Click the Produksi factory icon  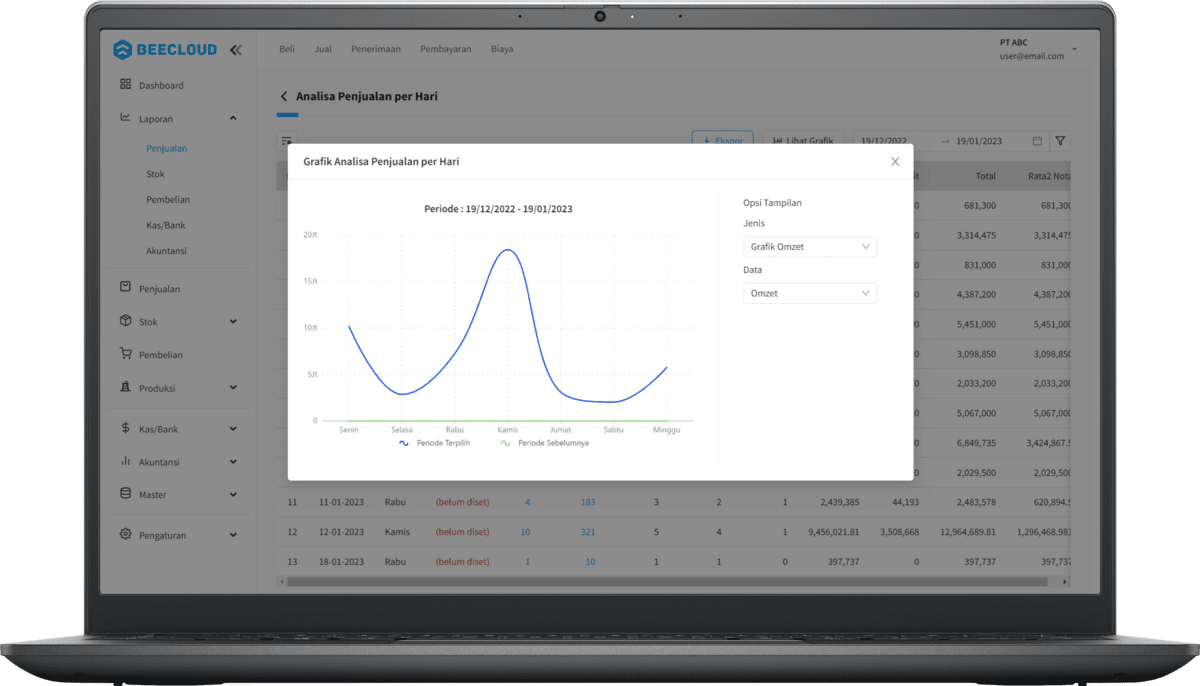(125, 387)
